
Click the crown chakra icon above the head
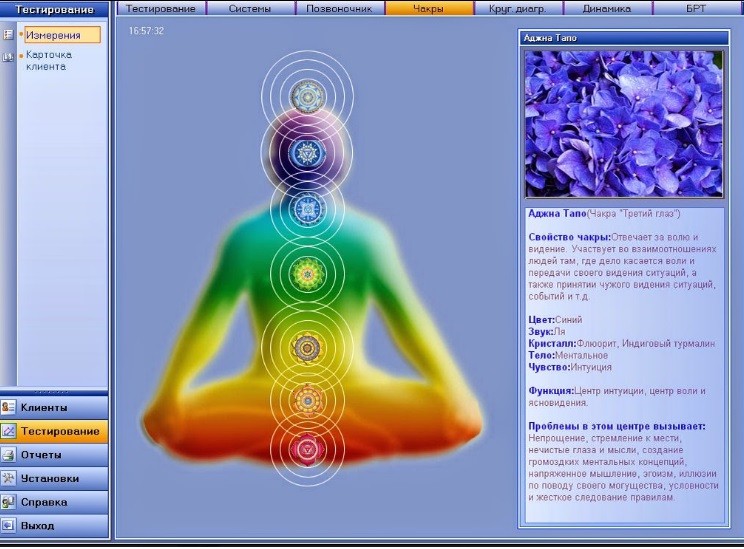306,97
